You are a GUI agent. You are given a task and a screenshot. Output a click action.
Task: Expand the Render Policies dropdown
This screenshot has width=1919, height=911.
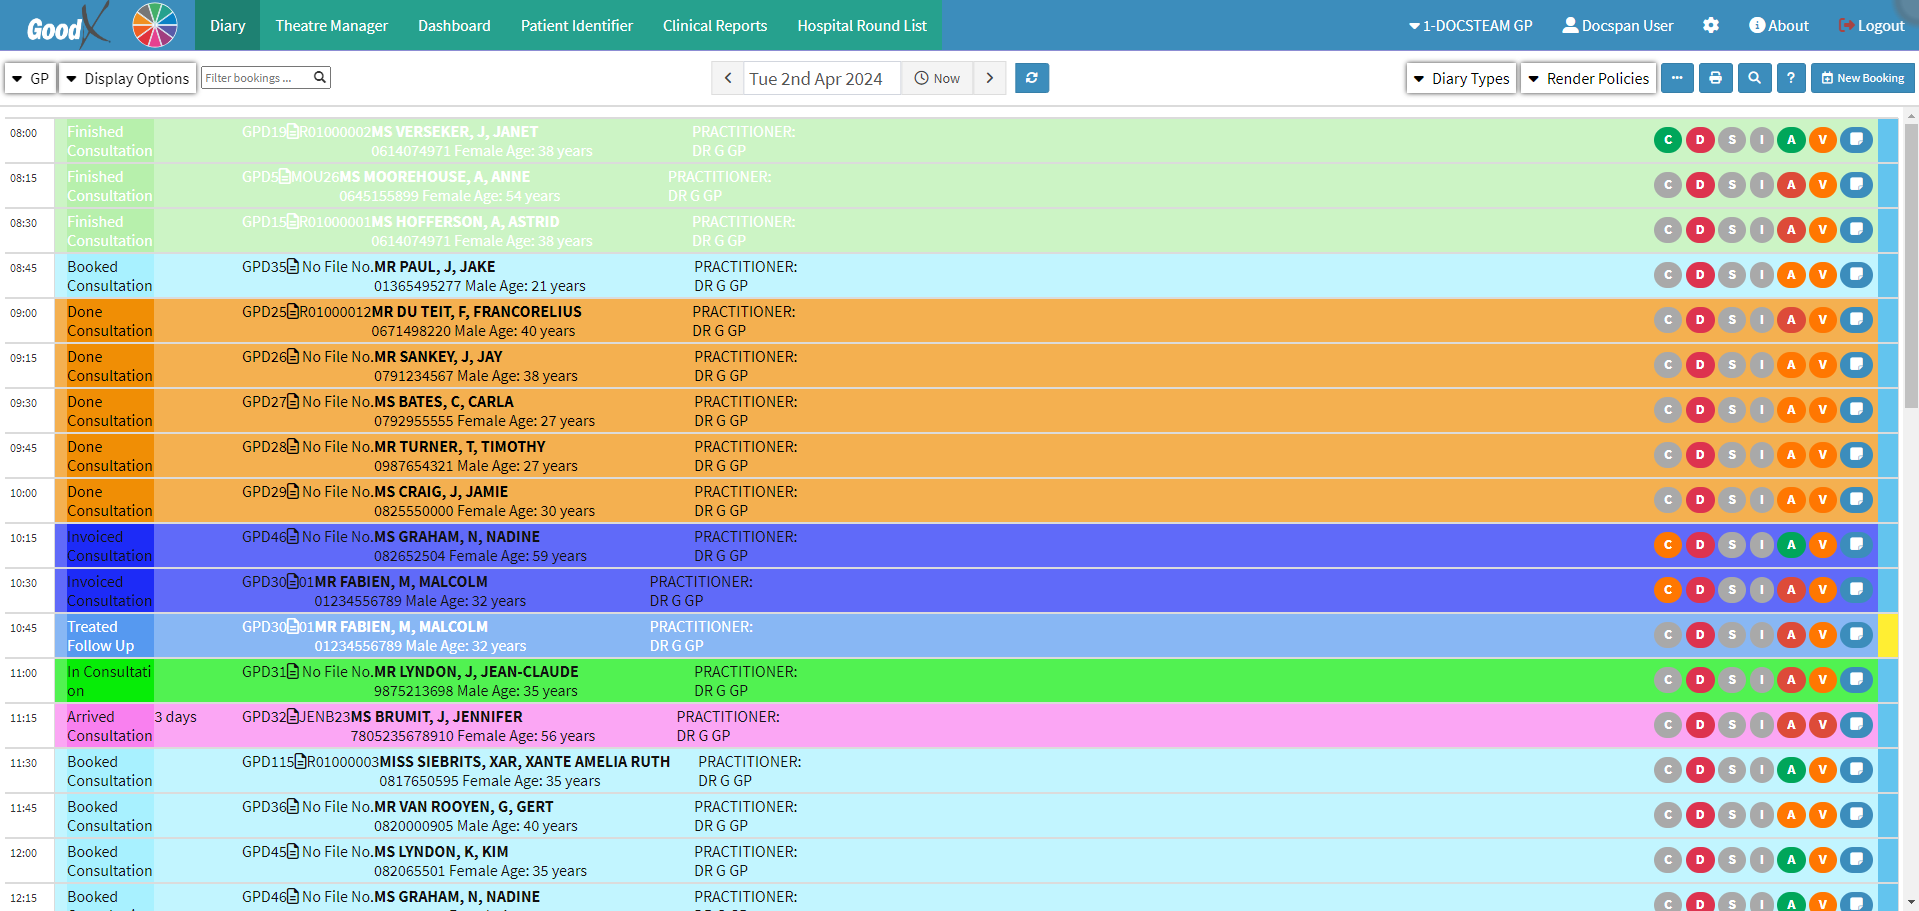tap(1588, 78)
